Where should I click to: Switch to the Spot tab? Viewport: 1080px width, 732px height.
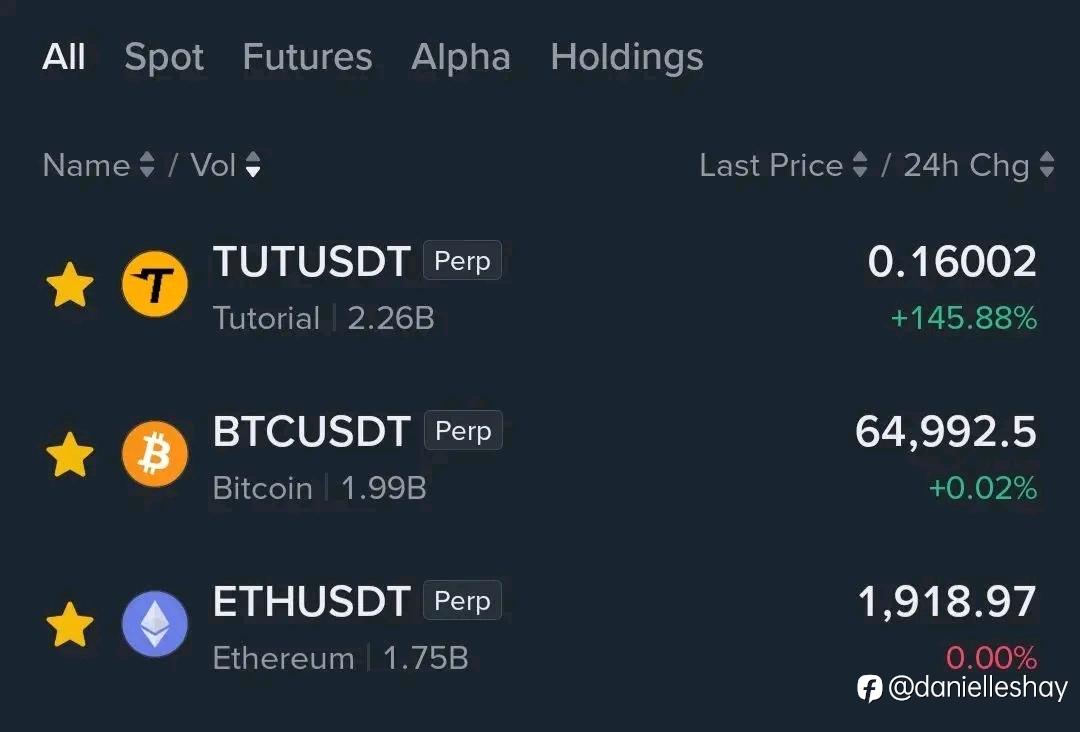click(164, 57)
